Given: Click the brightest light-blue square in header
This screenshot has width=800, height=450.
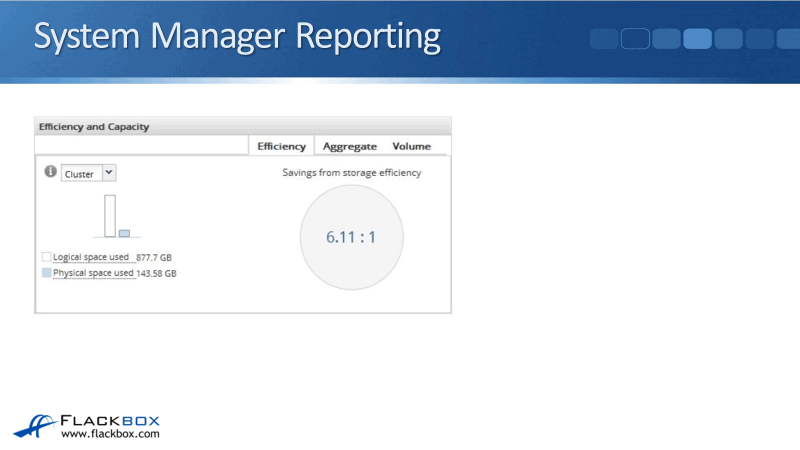Looking at the screenshot, I should 697,39.
